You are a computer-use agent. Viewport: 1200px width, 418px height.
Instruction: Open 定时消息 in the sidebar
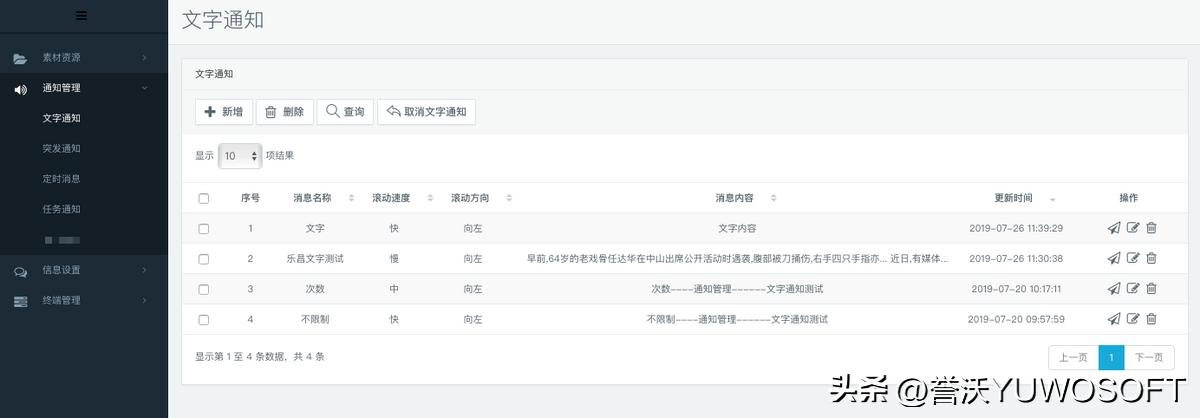pyautogui.click(x=61, y=179)
